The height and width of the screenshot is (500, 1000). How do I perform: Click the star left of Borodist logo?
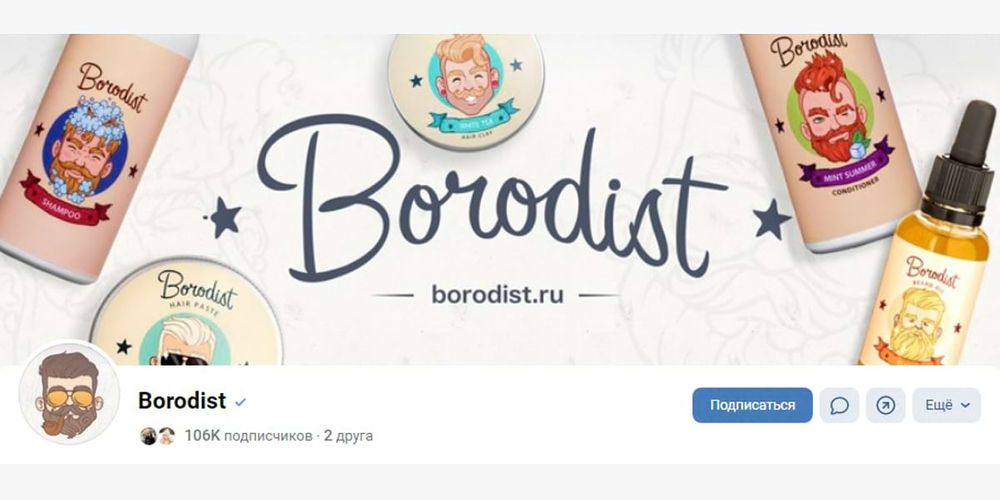[224, 217]
